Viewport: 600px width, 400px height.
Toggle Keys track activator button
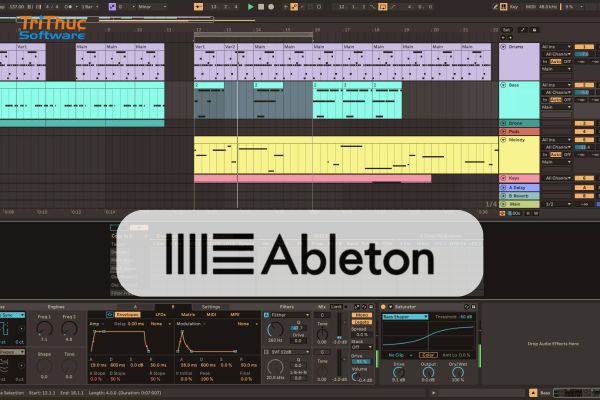click(x=584, y=178)
